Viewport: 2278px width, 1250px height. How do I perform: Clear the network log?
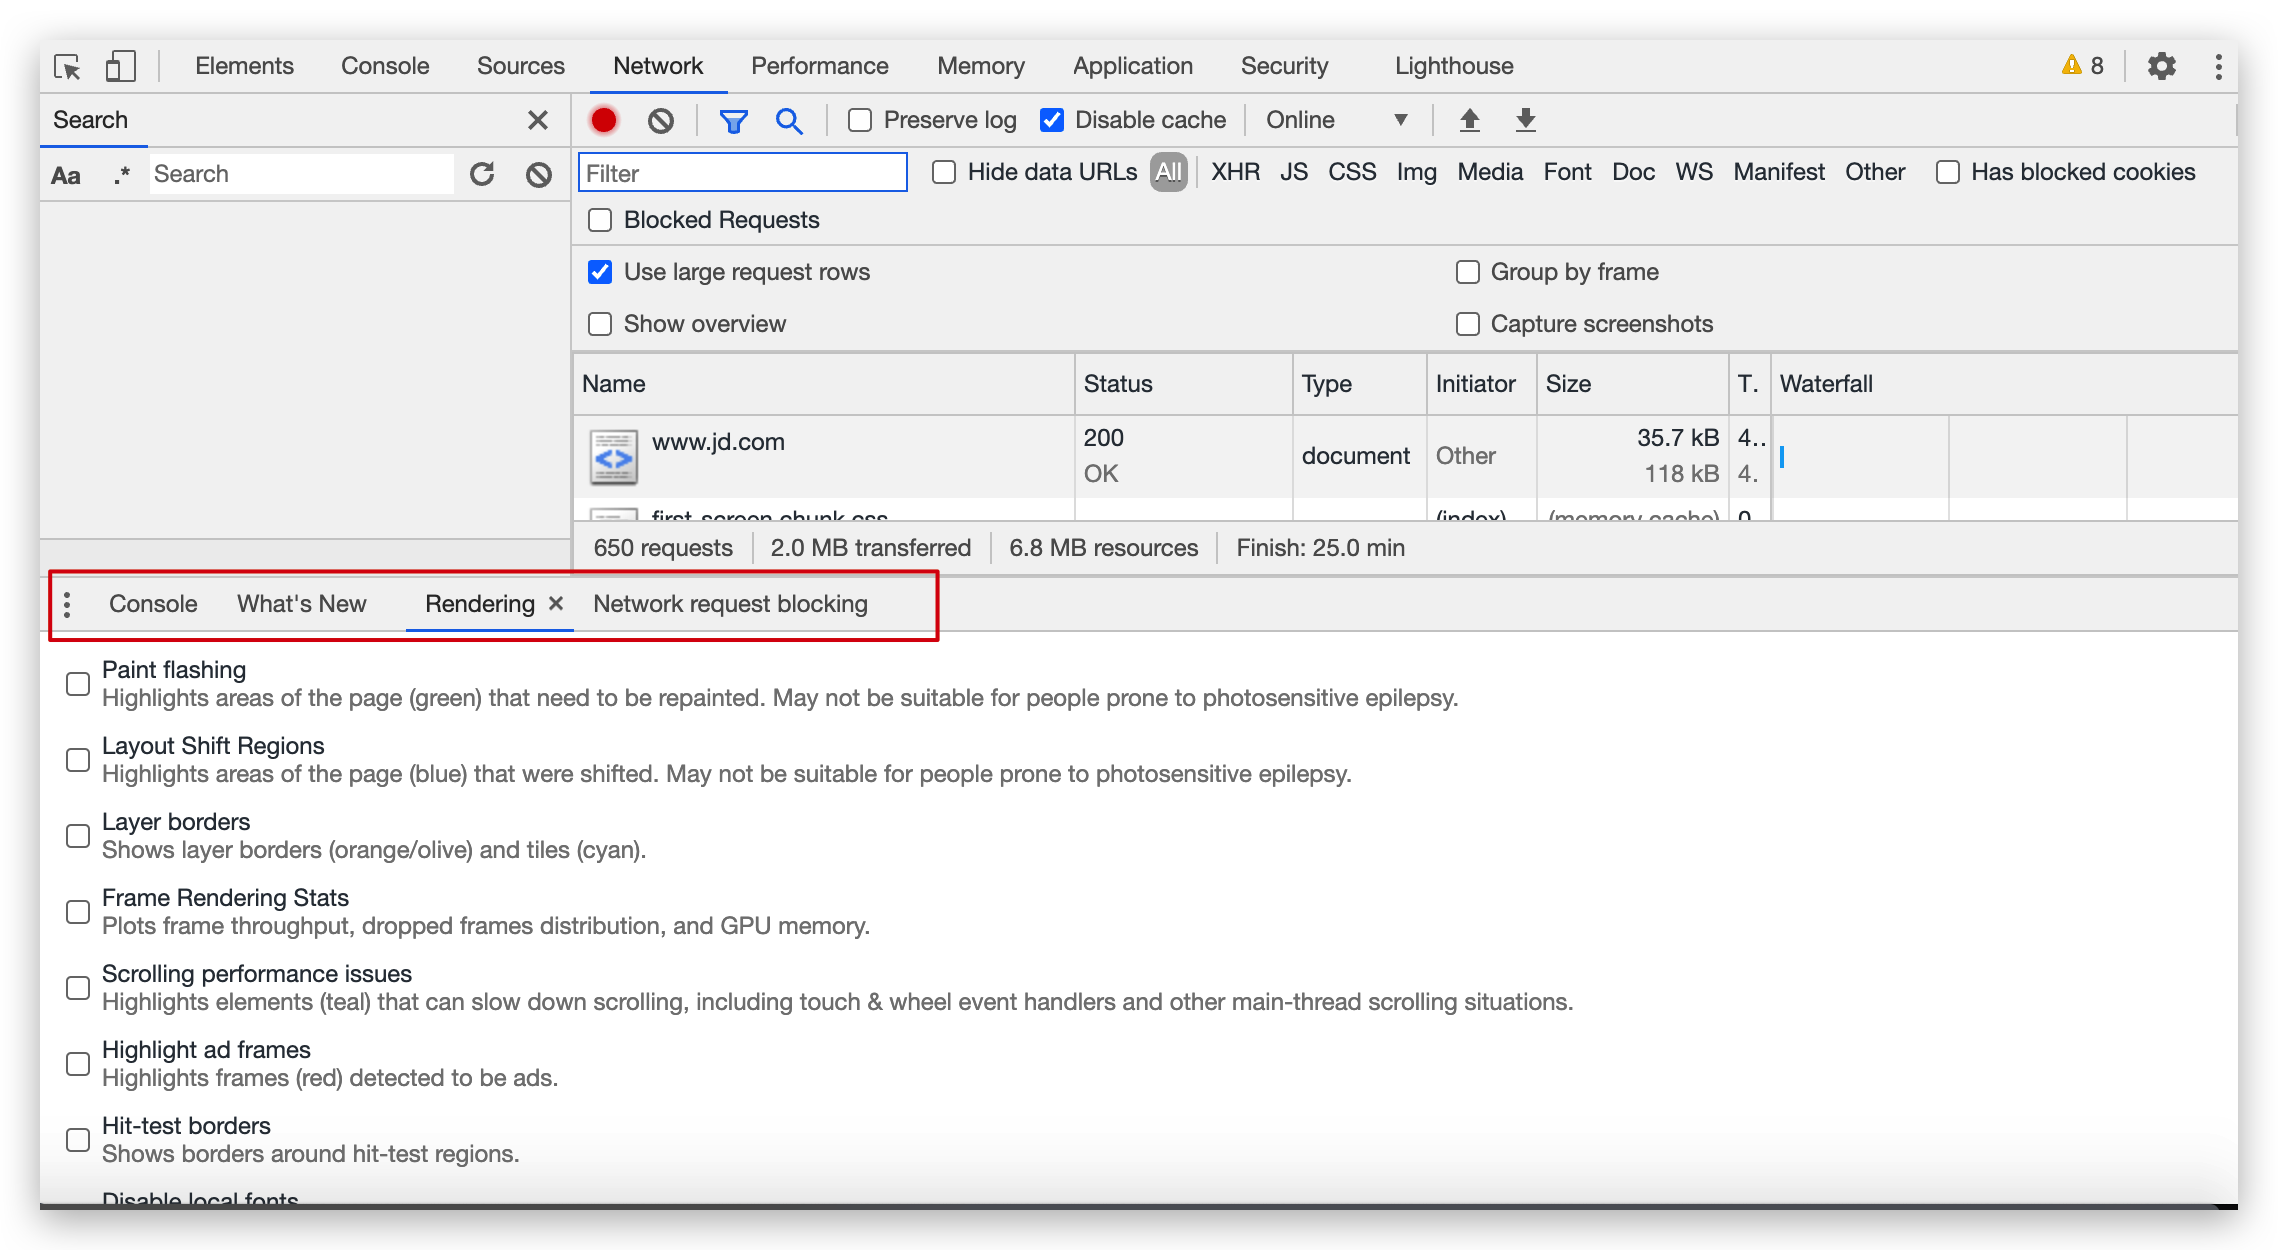click(x=660, y=120)
